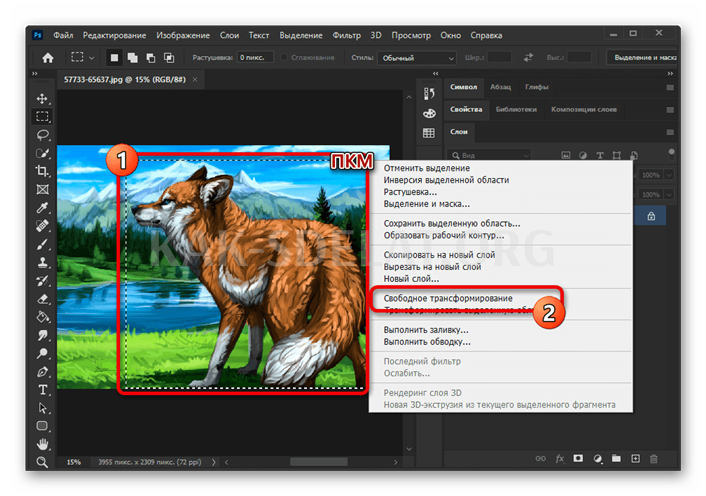Open the Symbol panel options menu
The image size is (706, 496).
[670, 87]
